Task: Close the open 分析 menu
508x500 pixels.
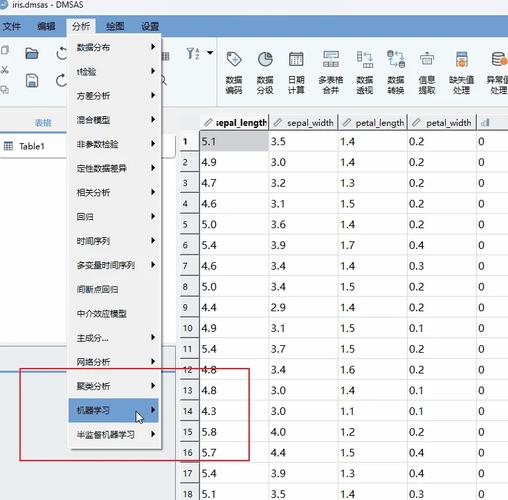Action: pyautogui.click(x=81, y=26)
